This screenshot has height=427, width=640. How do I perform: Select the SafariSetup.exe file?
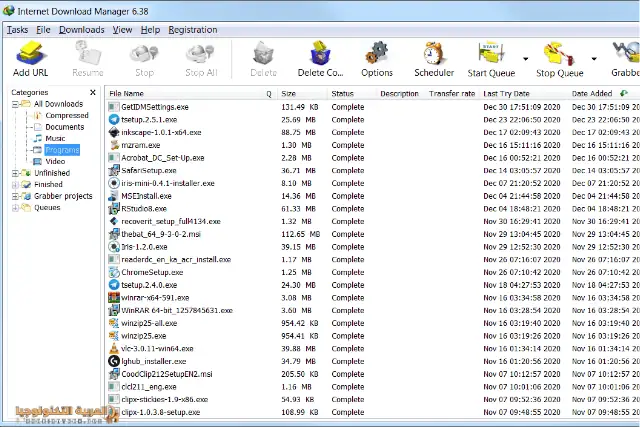(x=149, y=171)
